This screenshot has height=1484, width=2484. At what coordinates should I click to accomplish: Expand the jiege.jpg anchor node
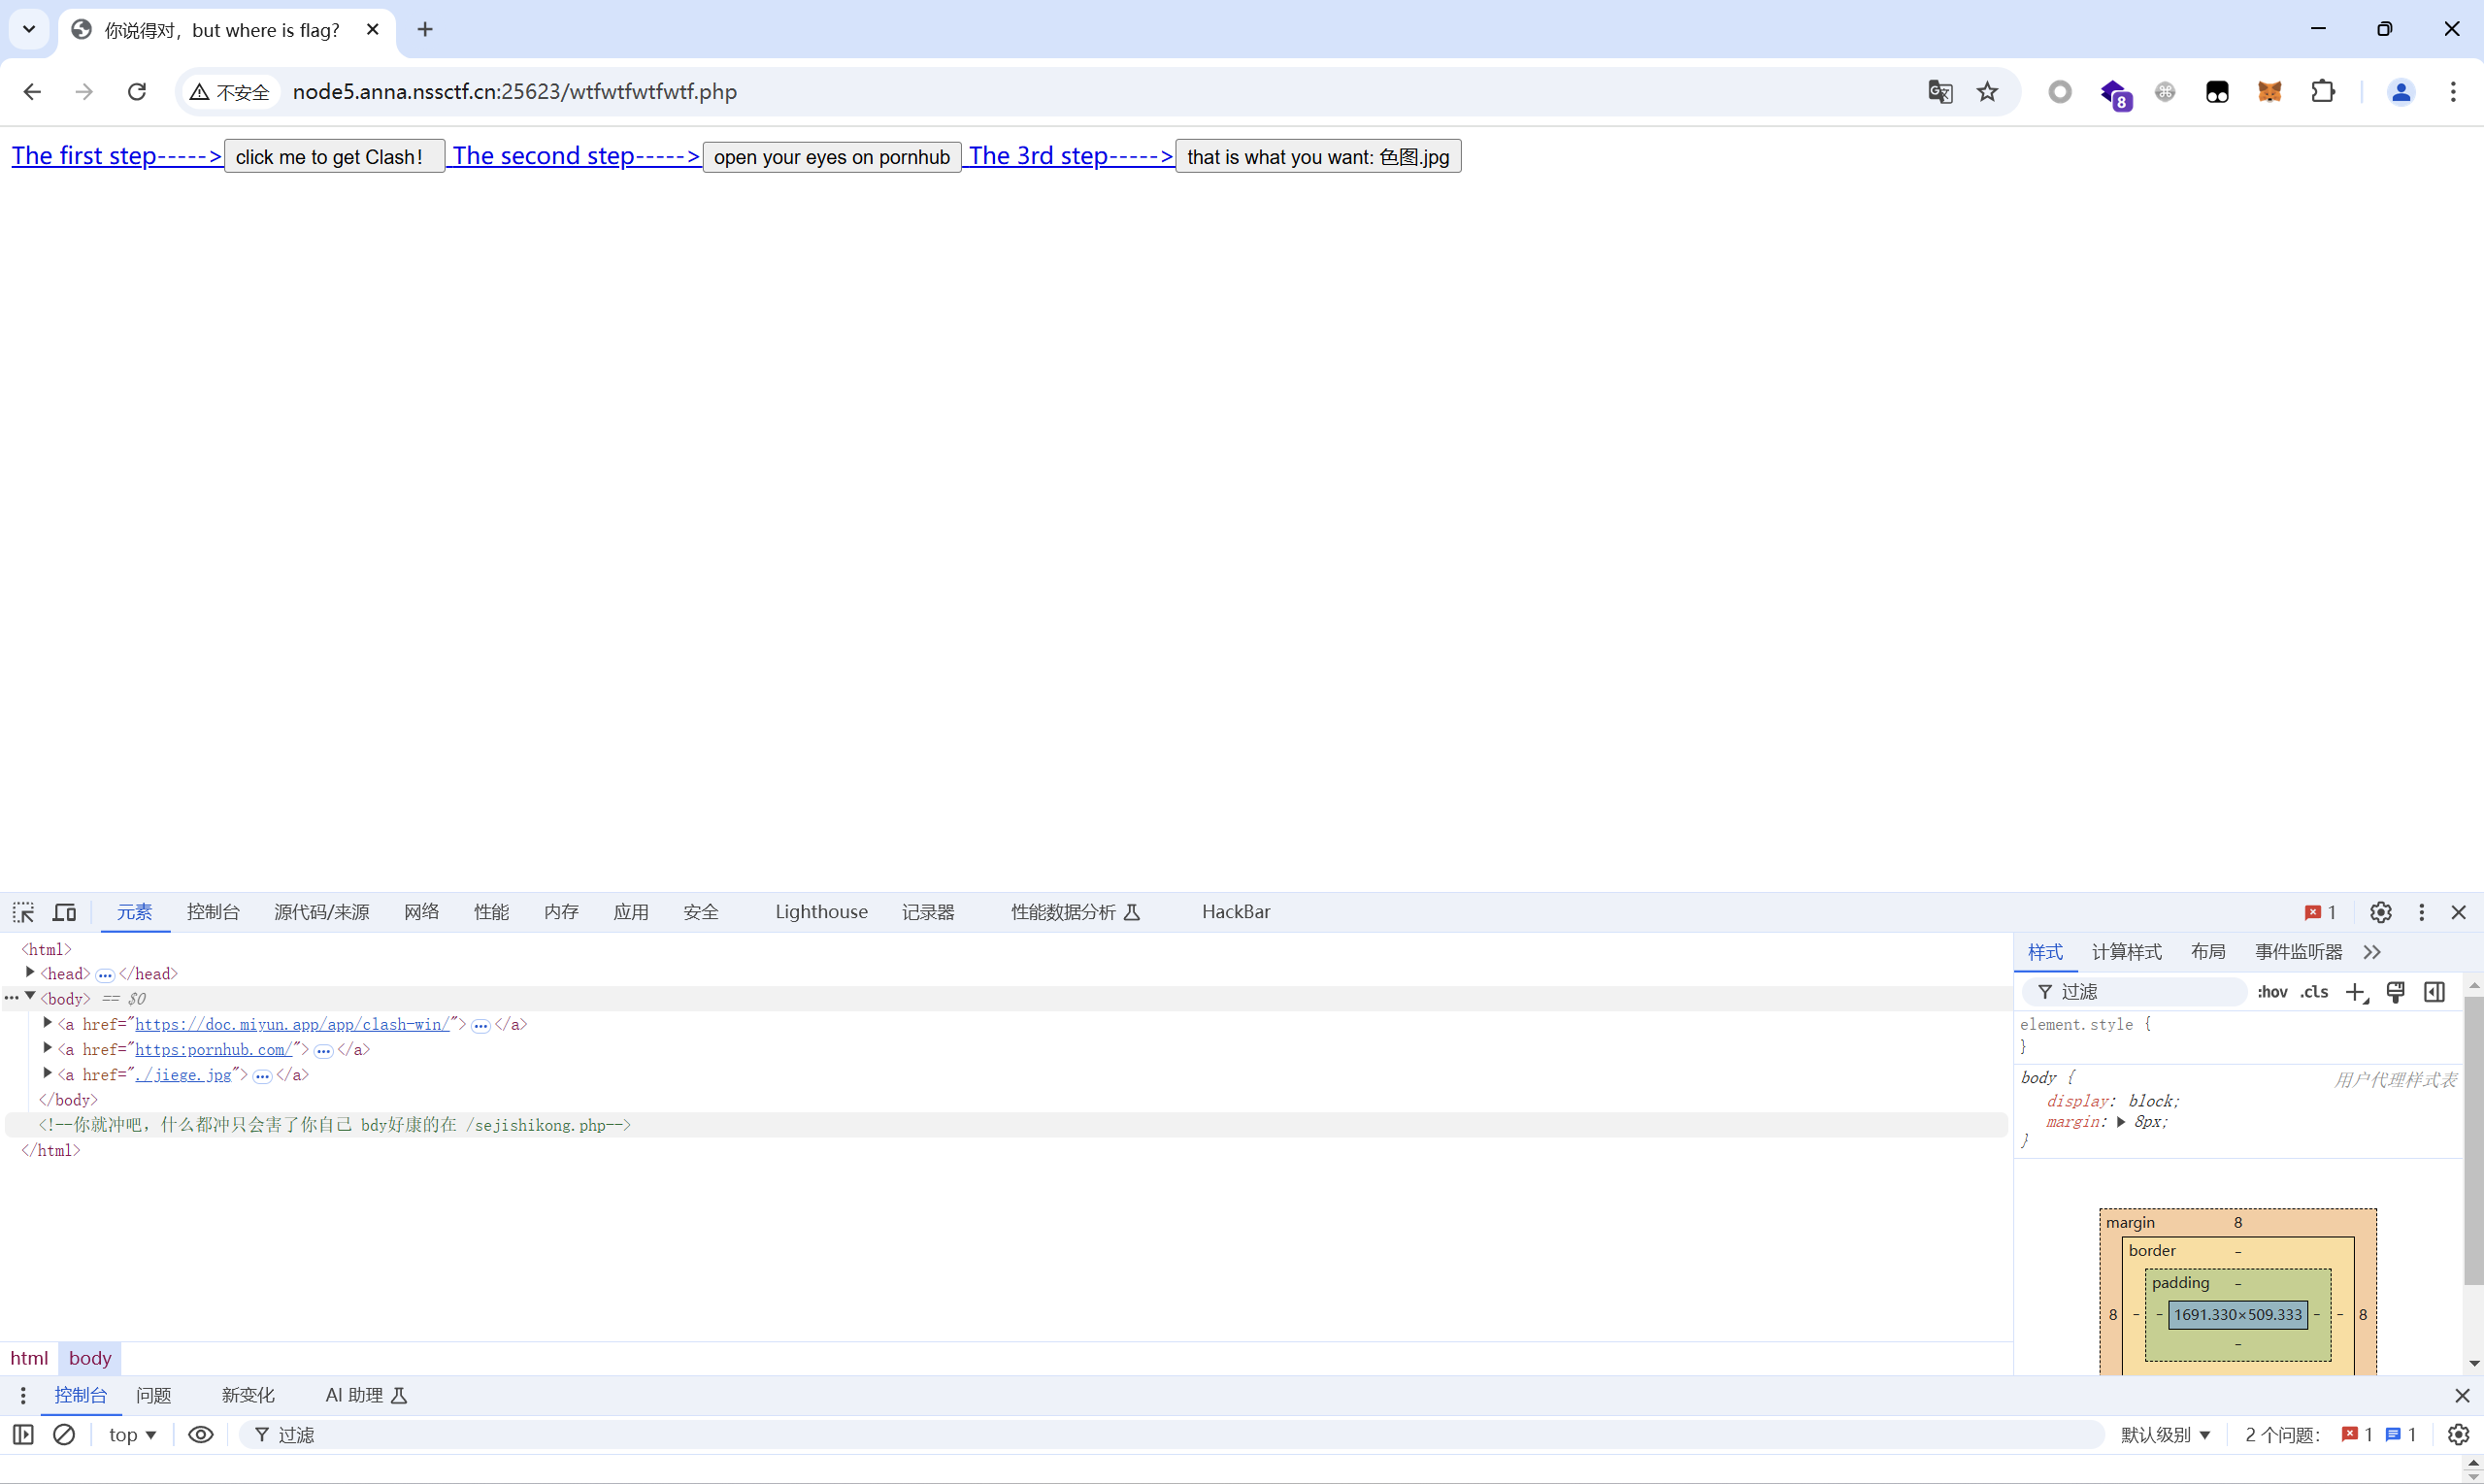47,1073
